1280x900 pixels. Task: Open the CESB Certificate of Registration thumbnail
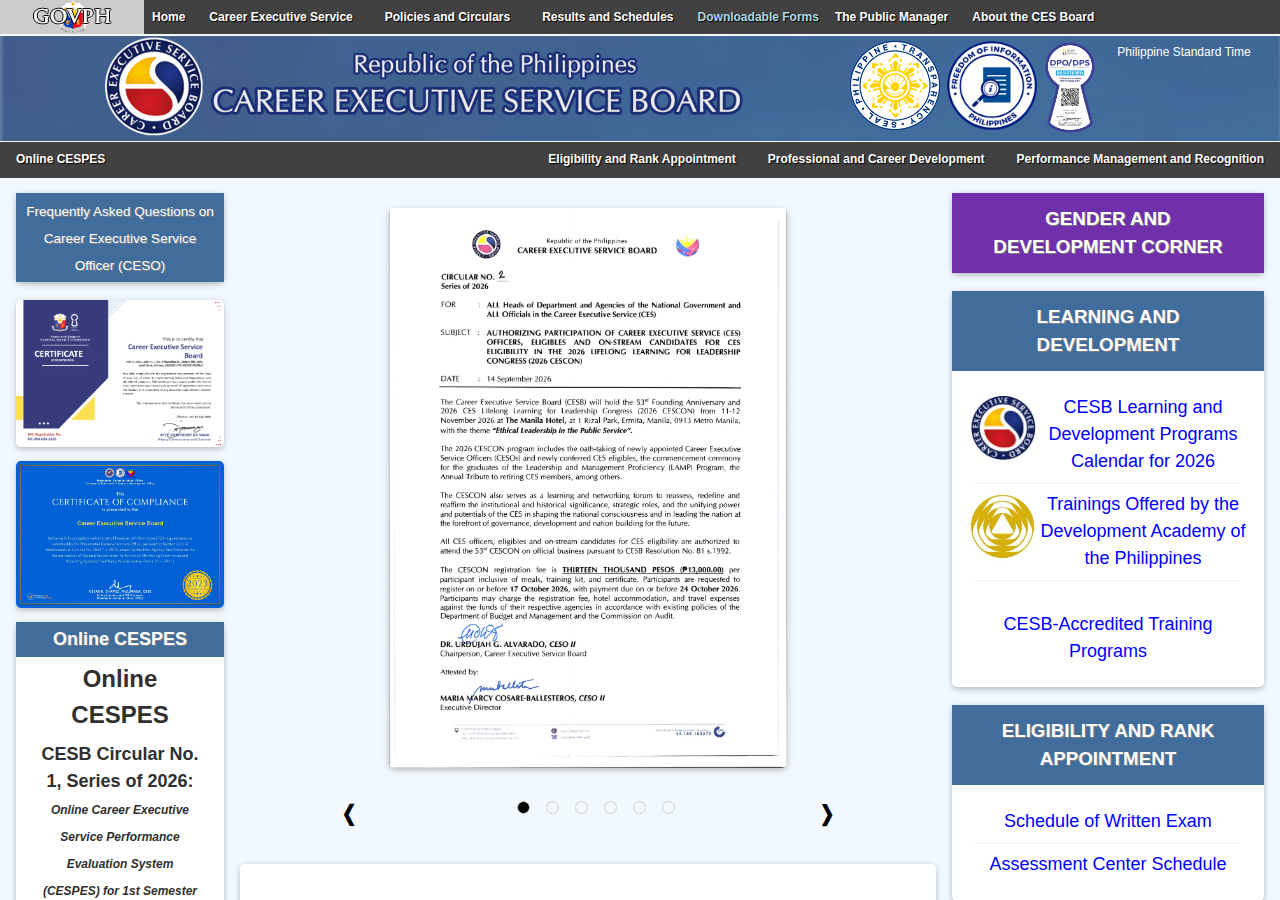pyautogui.click(x=120, y=373)
